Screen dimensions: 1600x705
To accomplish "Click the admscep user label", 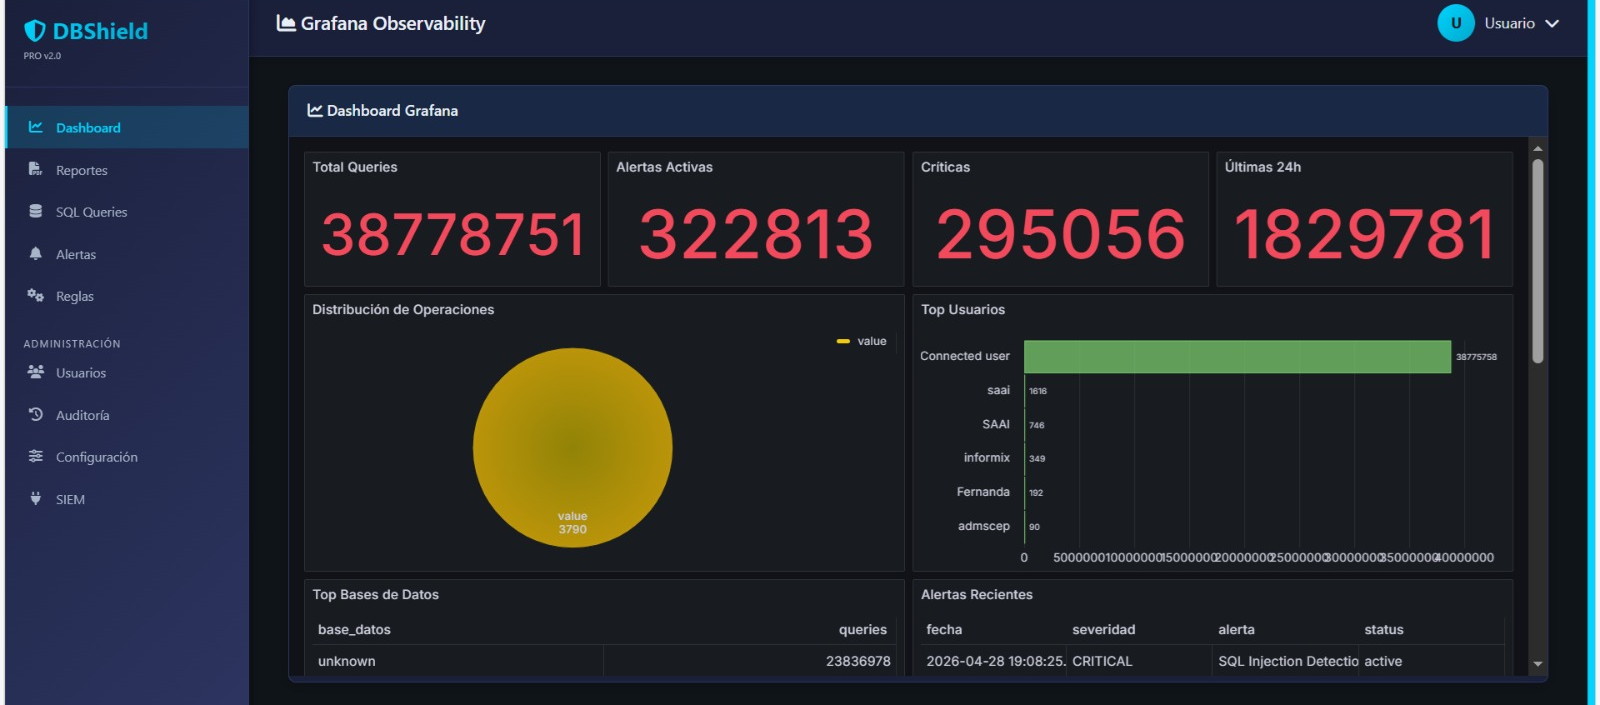I will [984, 525].
